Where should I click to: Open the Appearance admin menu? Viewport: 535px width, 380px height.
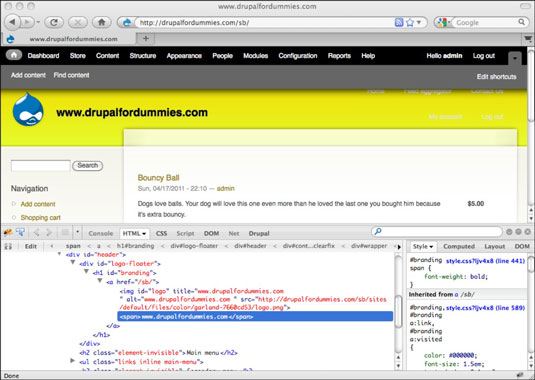[x=184, y=56]
